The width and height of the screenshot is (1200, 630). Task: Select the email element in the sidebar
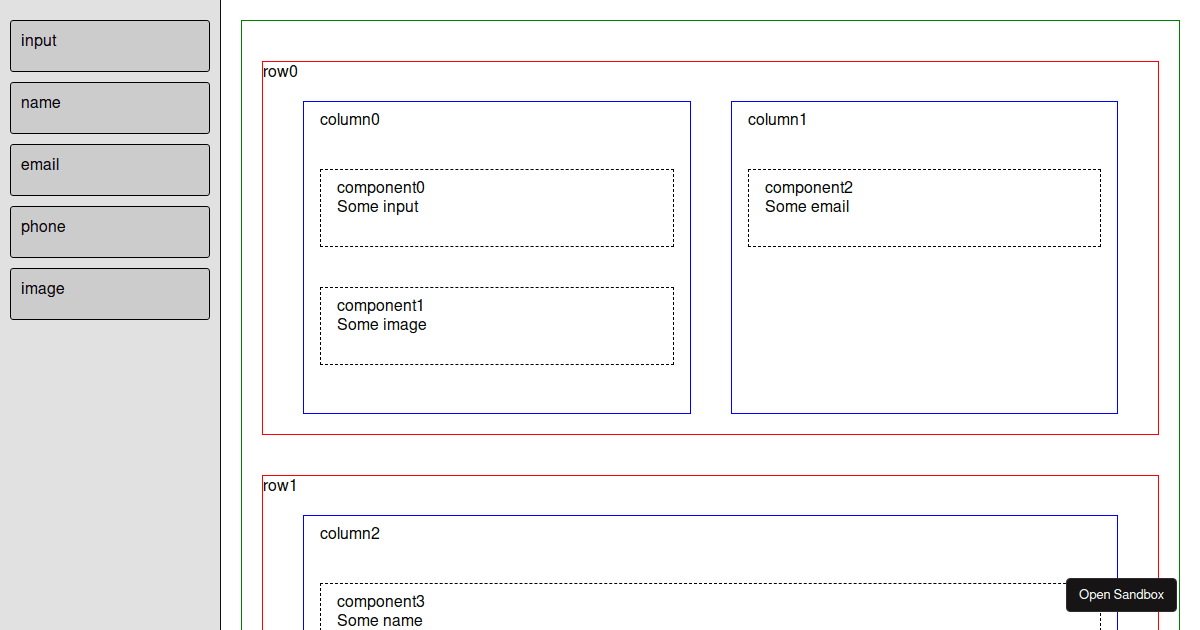pyautogui.click(x=109, y=169)
